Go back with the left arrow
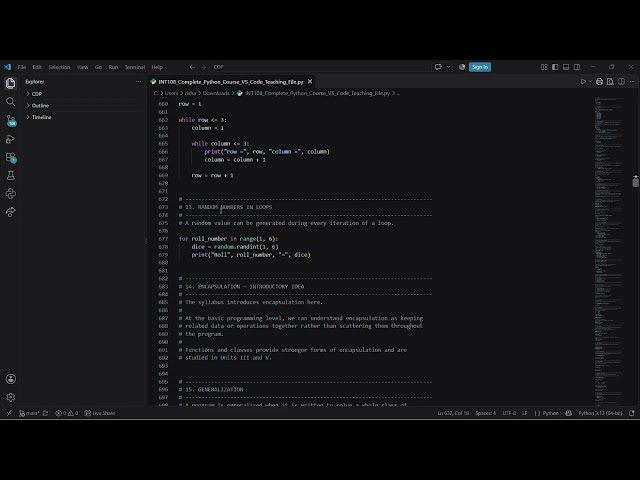Viewport: 640px width, 480px height. pos(192,67)
